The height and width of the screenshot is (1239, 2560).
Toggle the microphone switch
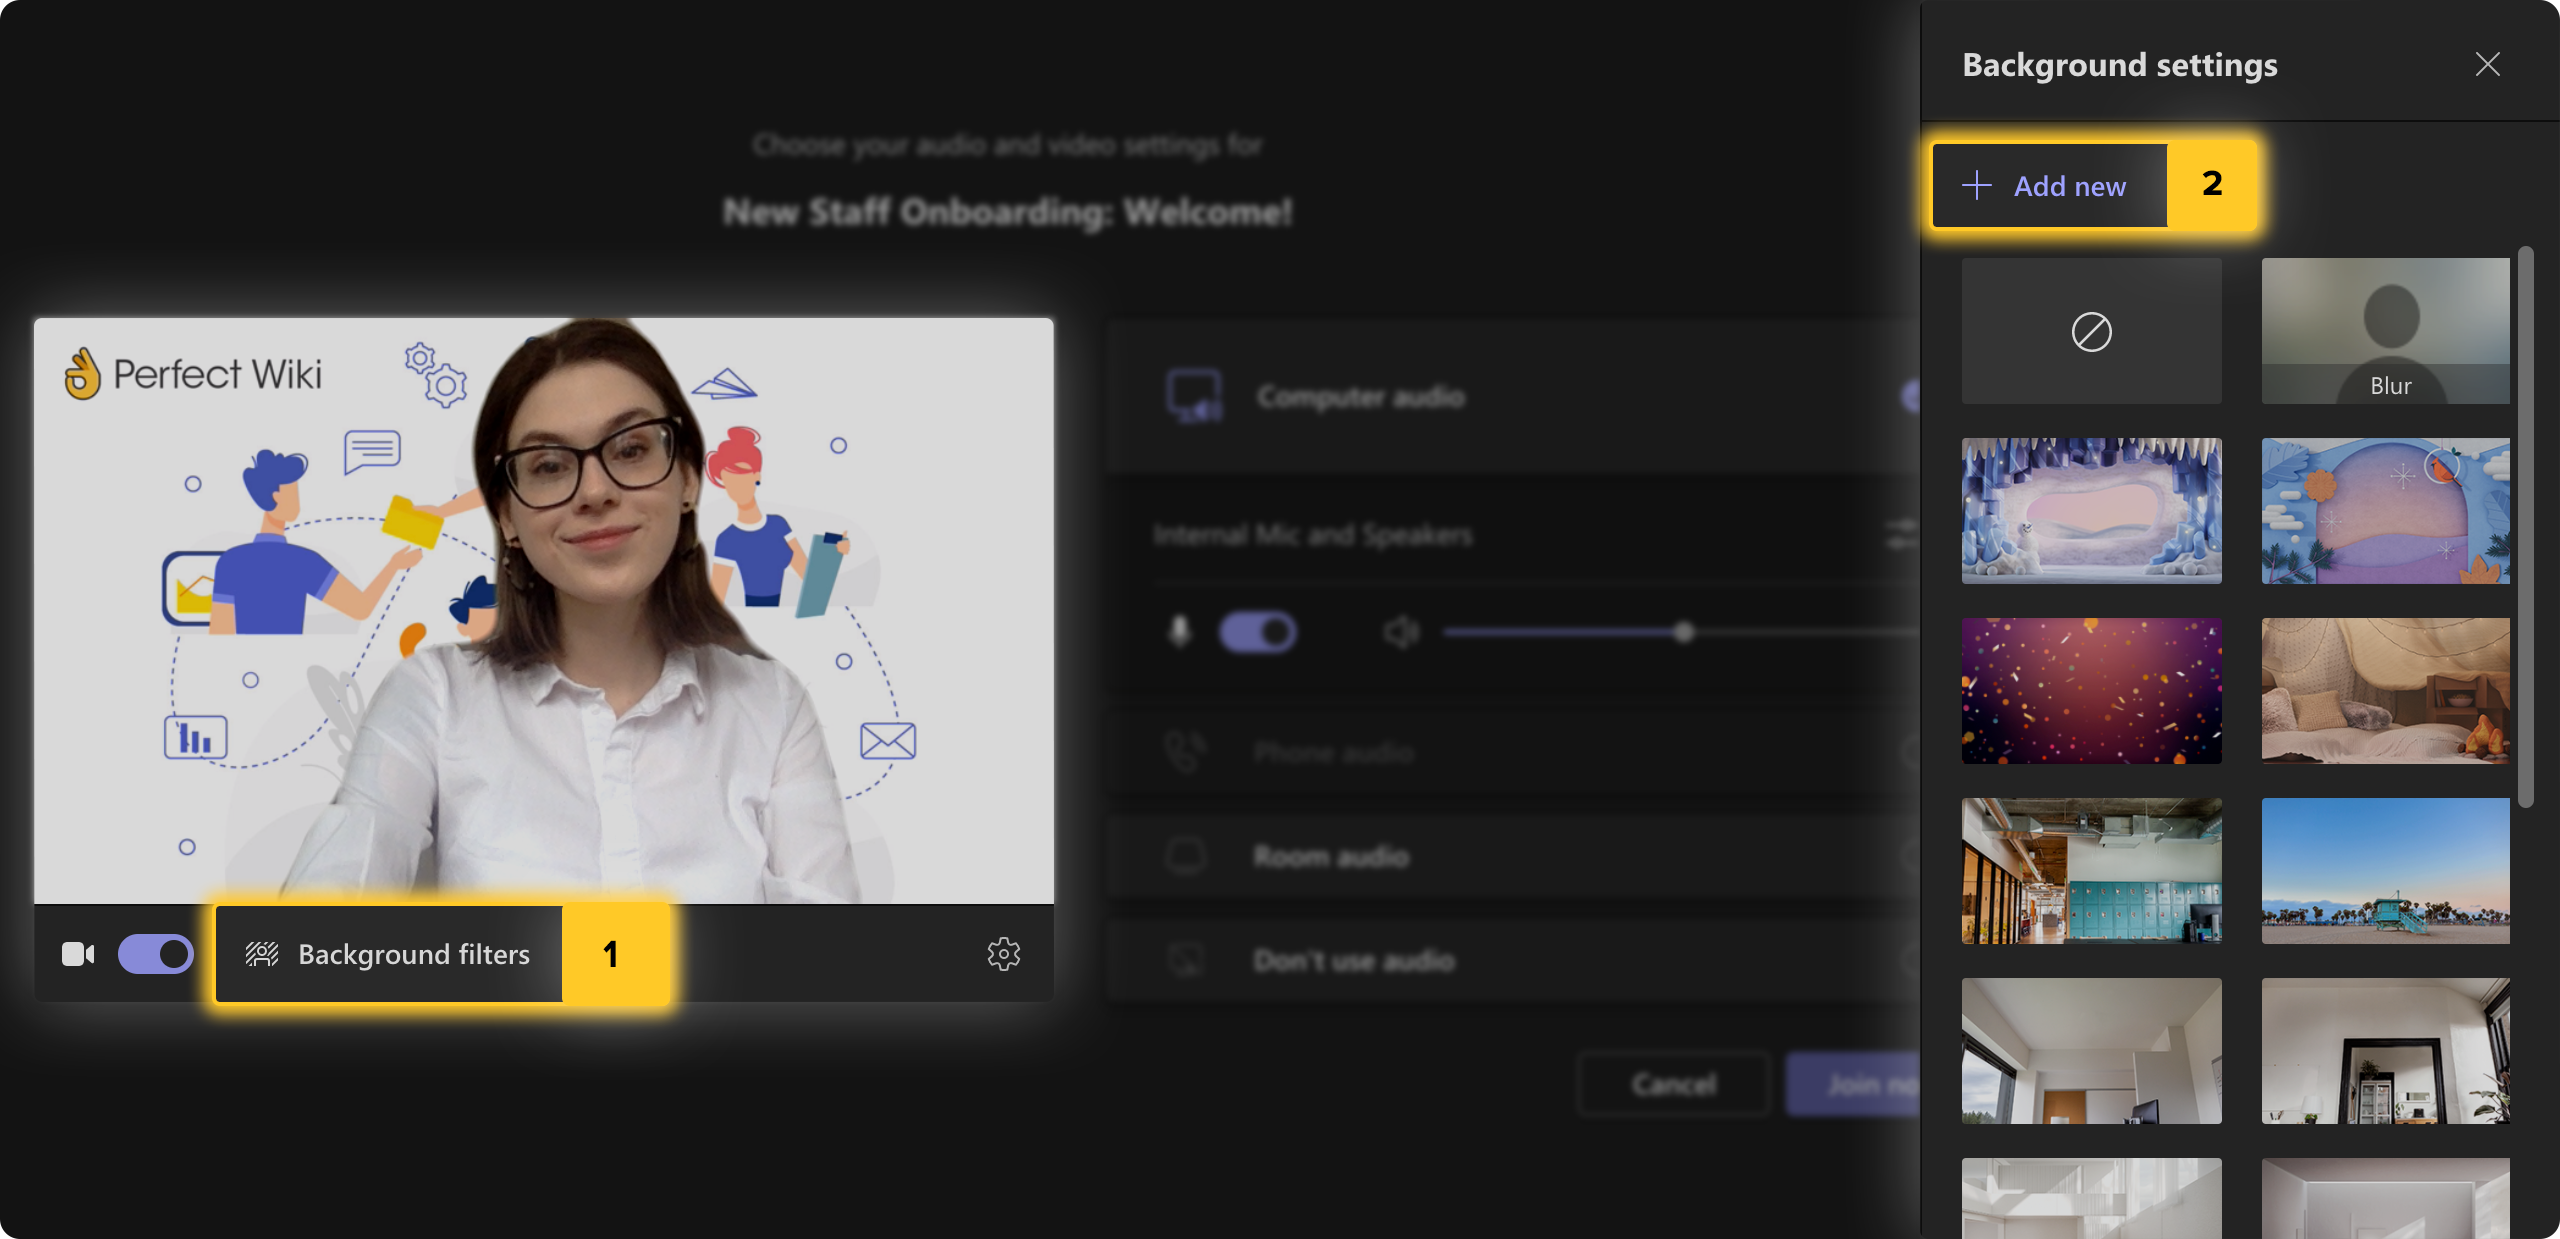coord(1258,632)
